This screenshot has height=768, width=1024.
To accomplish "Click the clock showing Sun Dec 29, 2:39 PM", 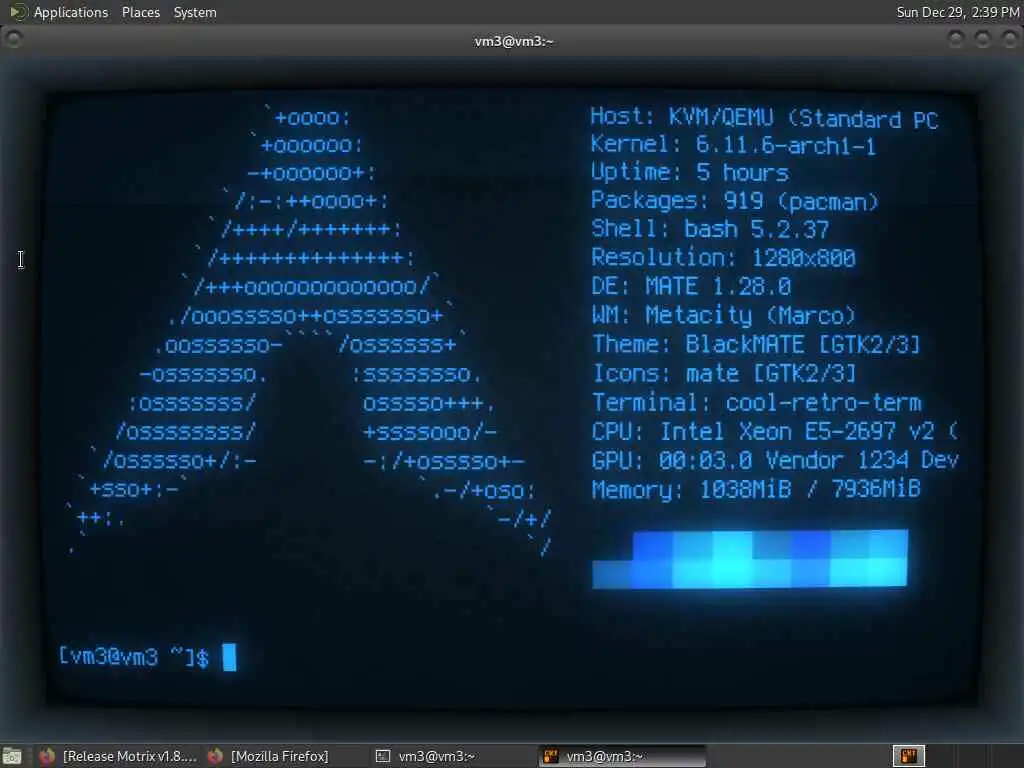I will click(957, 12).
